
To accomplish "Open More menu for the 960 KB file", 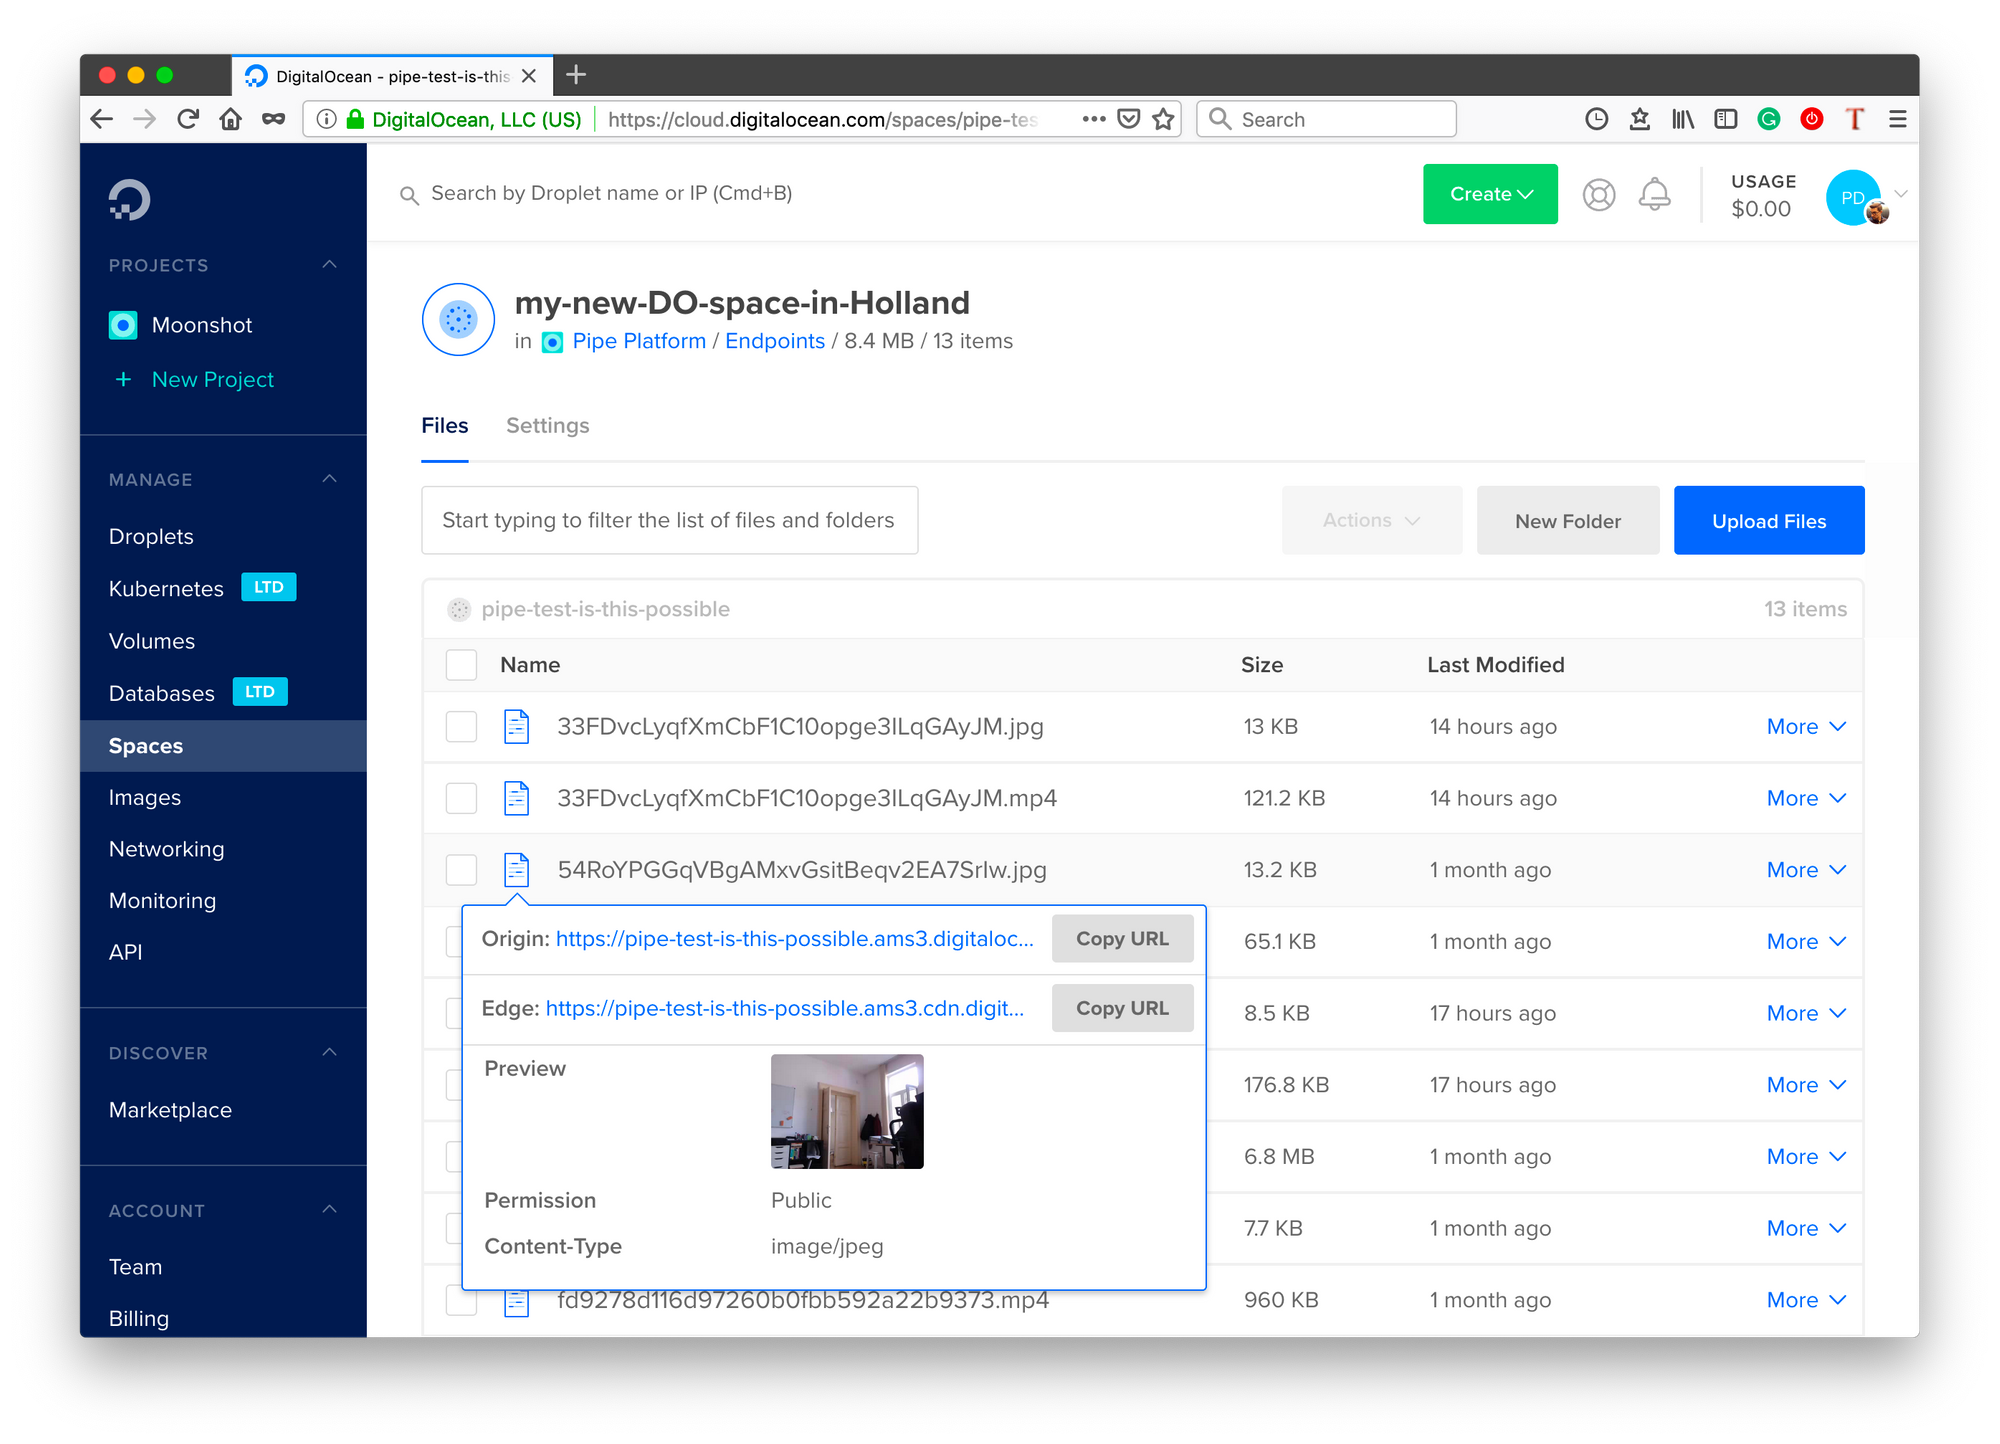I will (1806, 1300).
